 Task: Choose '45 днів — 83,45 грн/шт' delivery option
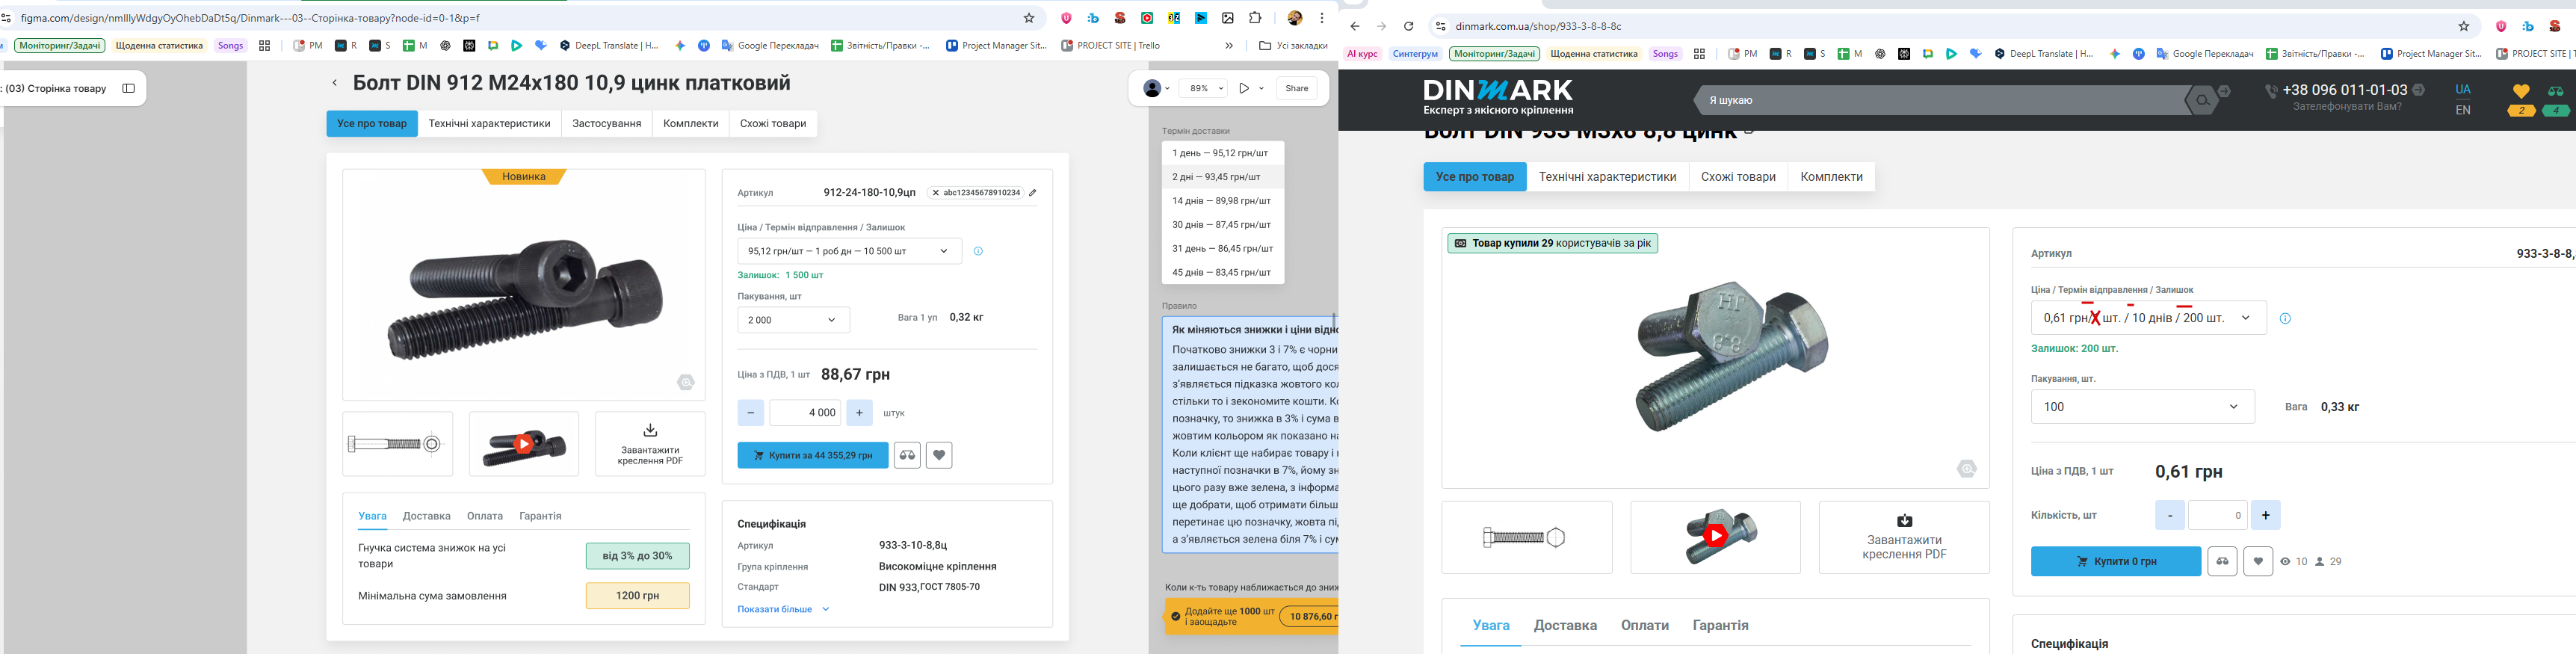pyautogui.click(x=1223, y=272)
